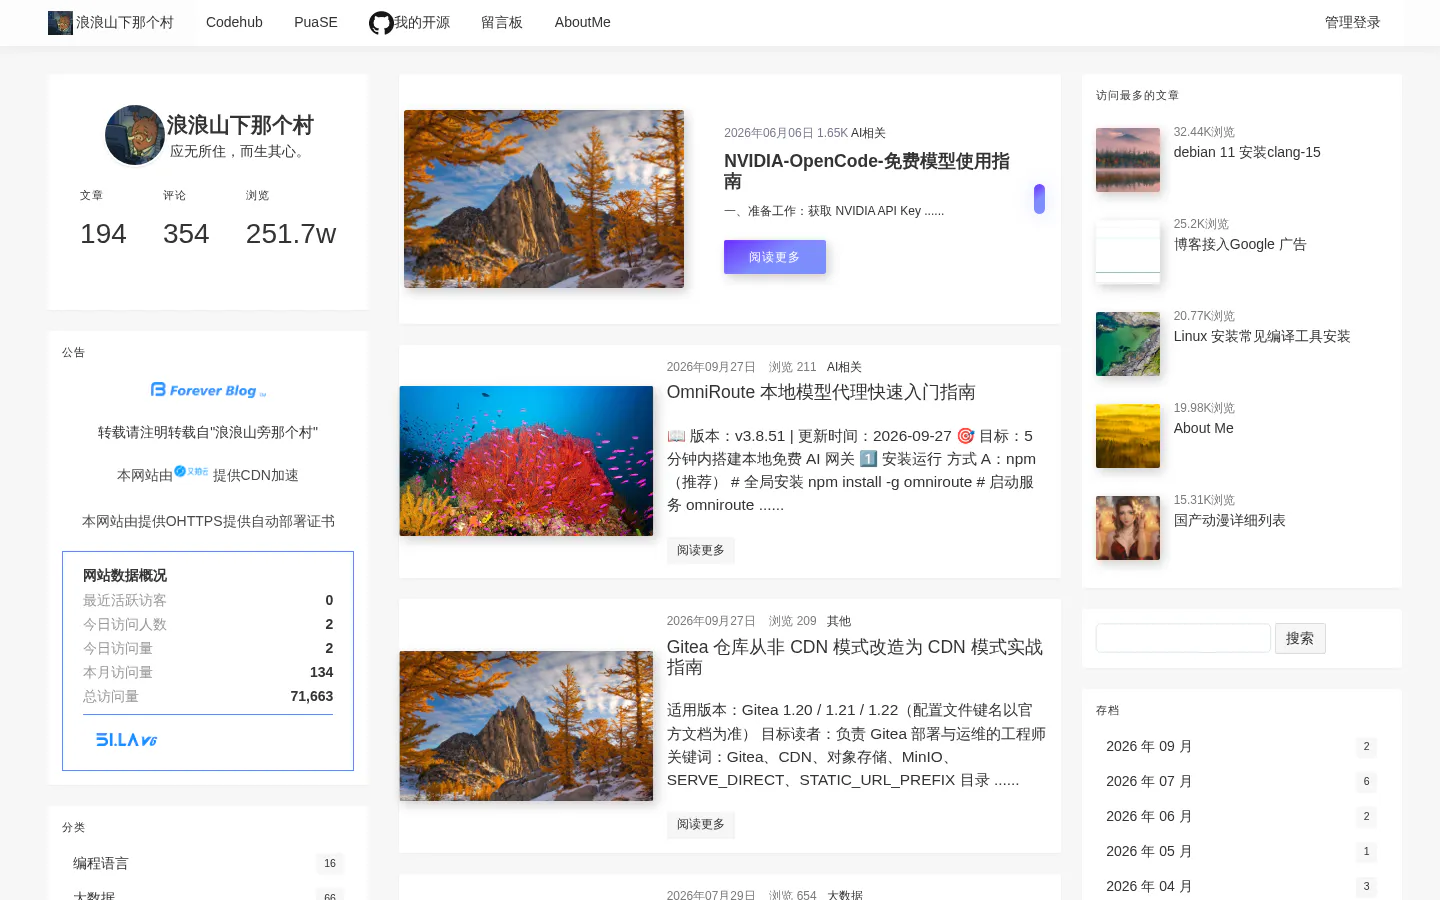Click the site logo image in navbar
This screenshot has height=900, width=1440.
point(60,23)
